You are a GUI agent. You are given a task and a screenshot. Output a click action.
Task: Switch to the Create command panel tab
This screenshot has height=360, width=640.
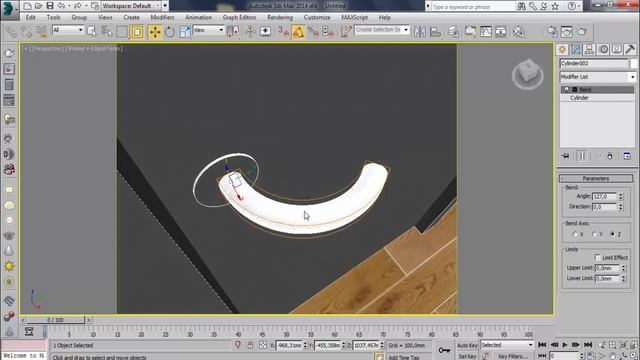[562, 49]
